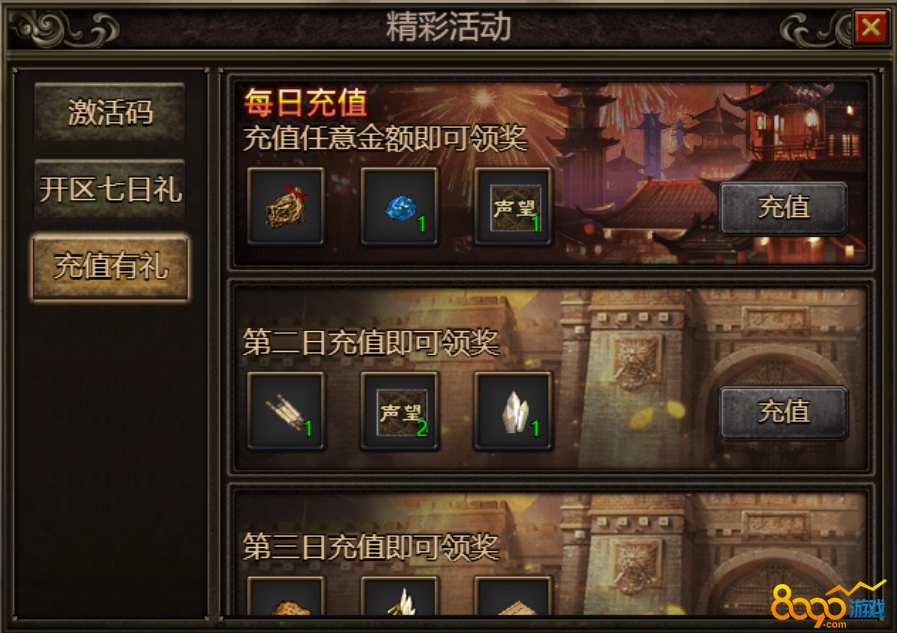The image size is (897, 633).
Task: Select the middle reward slot in day three row
Action: tap(399, 596)
